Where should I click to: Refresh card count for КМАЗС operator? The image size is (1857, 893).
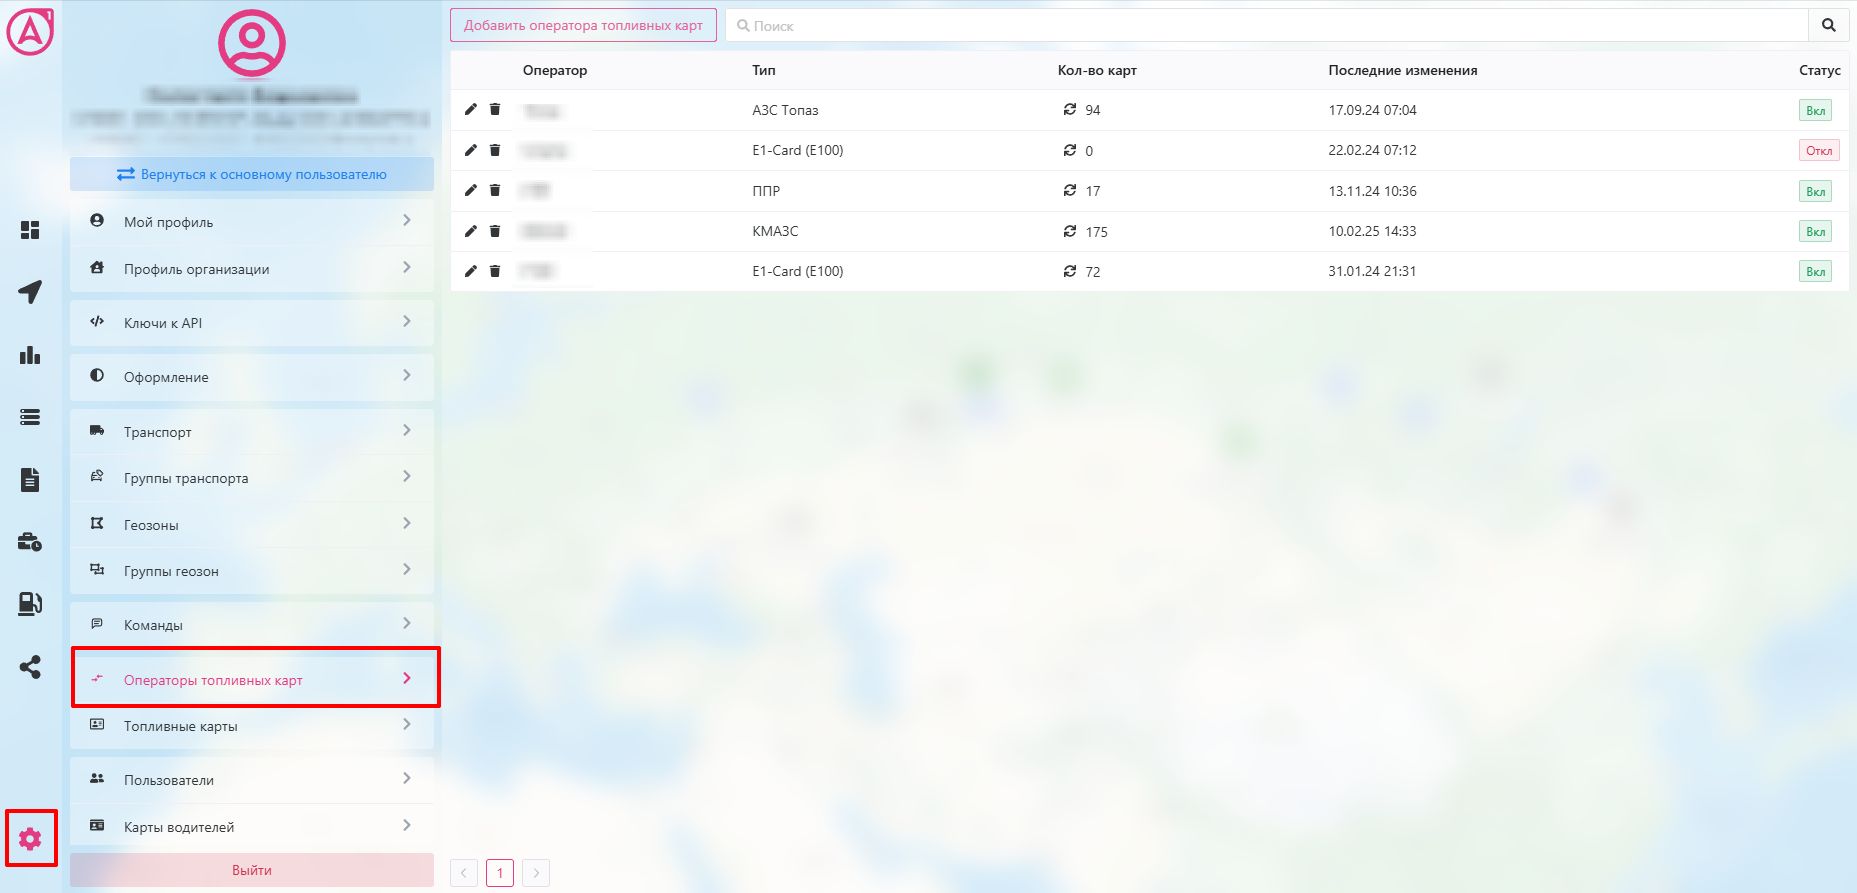1069,231
